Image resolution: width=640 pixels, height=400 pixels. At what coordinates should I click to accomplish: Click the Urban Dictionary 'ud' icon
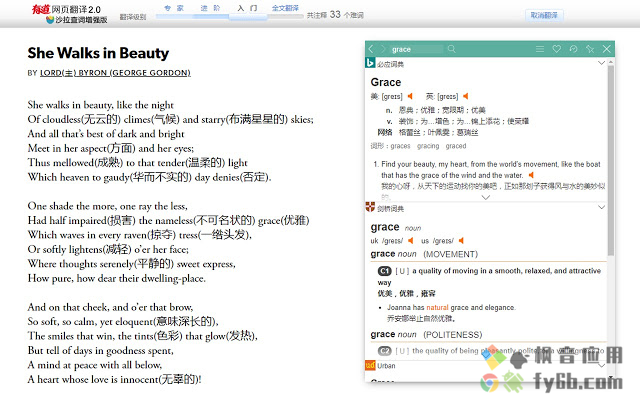pos(370,365)
